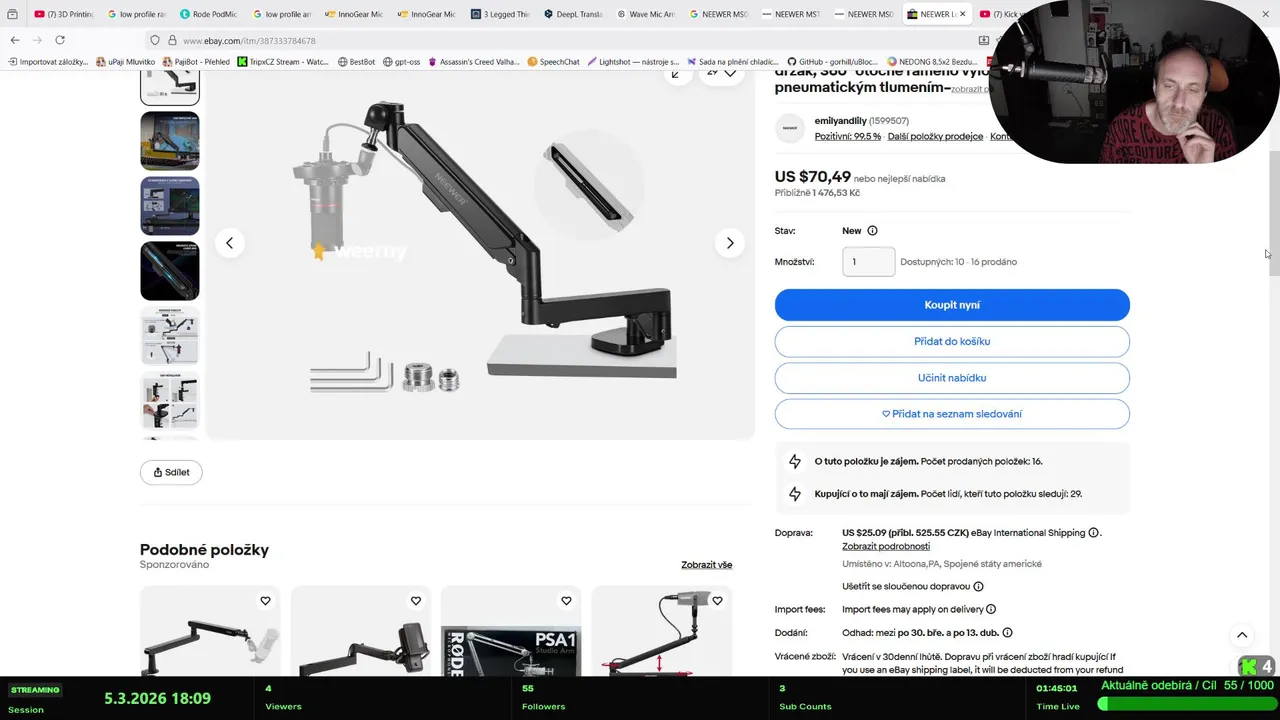Click the Koupit nyní button

pos(952,305)
